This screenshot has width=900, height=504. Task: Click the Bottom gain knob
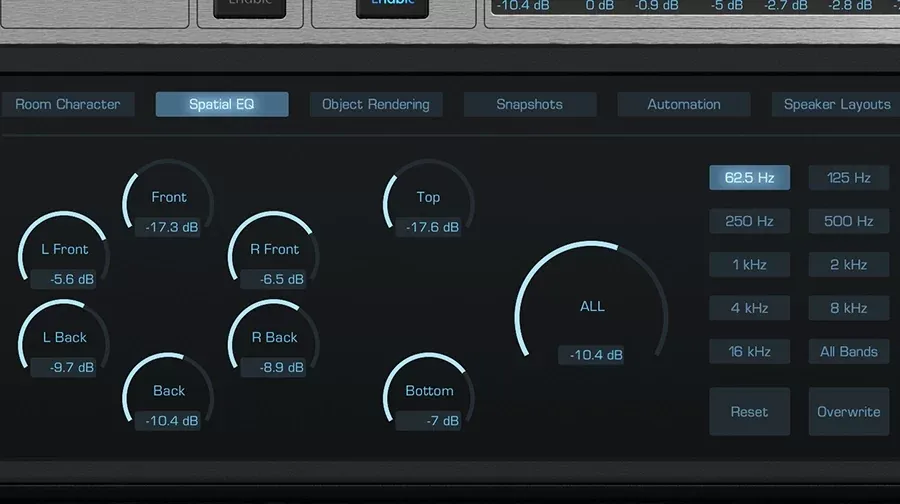tap(428, 390)
